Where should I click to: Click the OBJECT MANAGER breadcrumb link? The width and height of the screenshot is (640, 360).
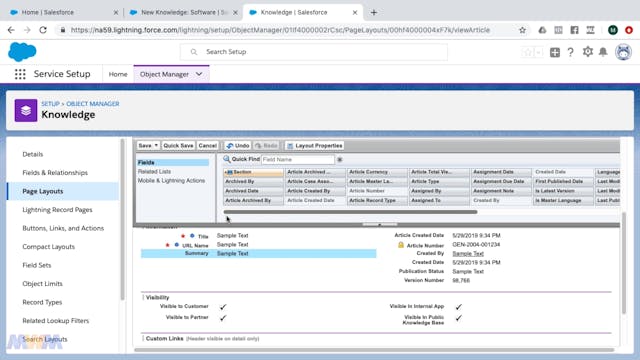click(x=93, y=104)
